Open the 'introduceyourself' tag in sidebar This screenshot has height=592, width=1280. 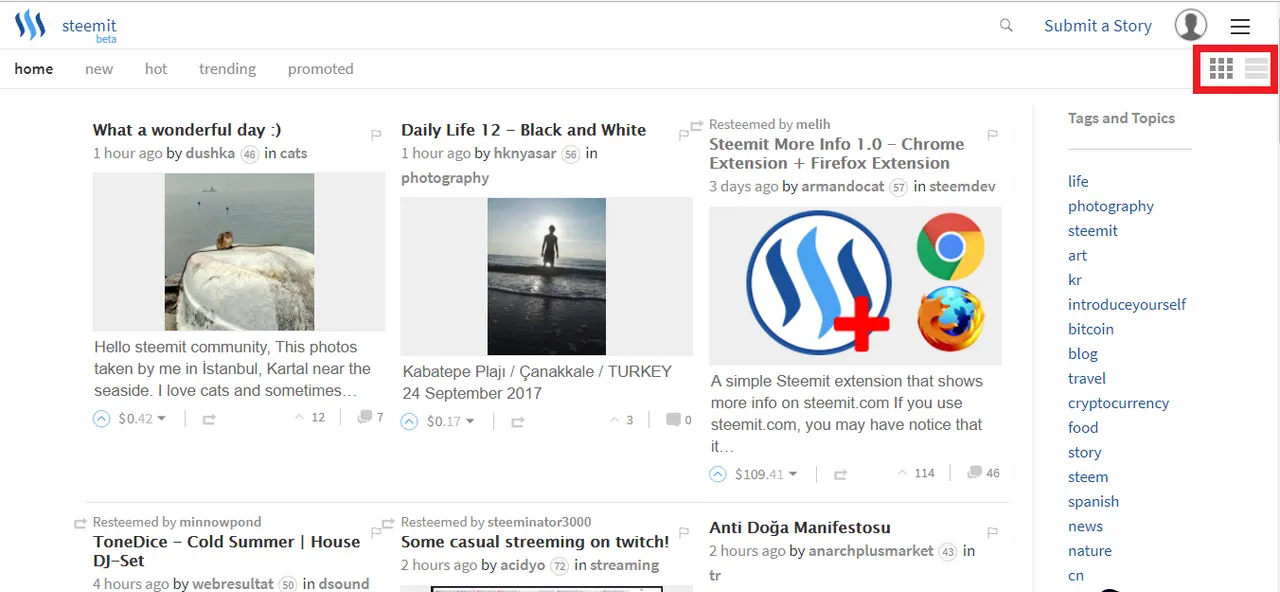(1127, 304)
